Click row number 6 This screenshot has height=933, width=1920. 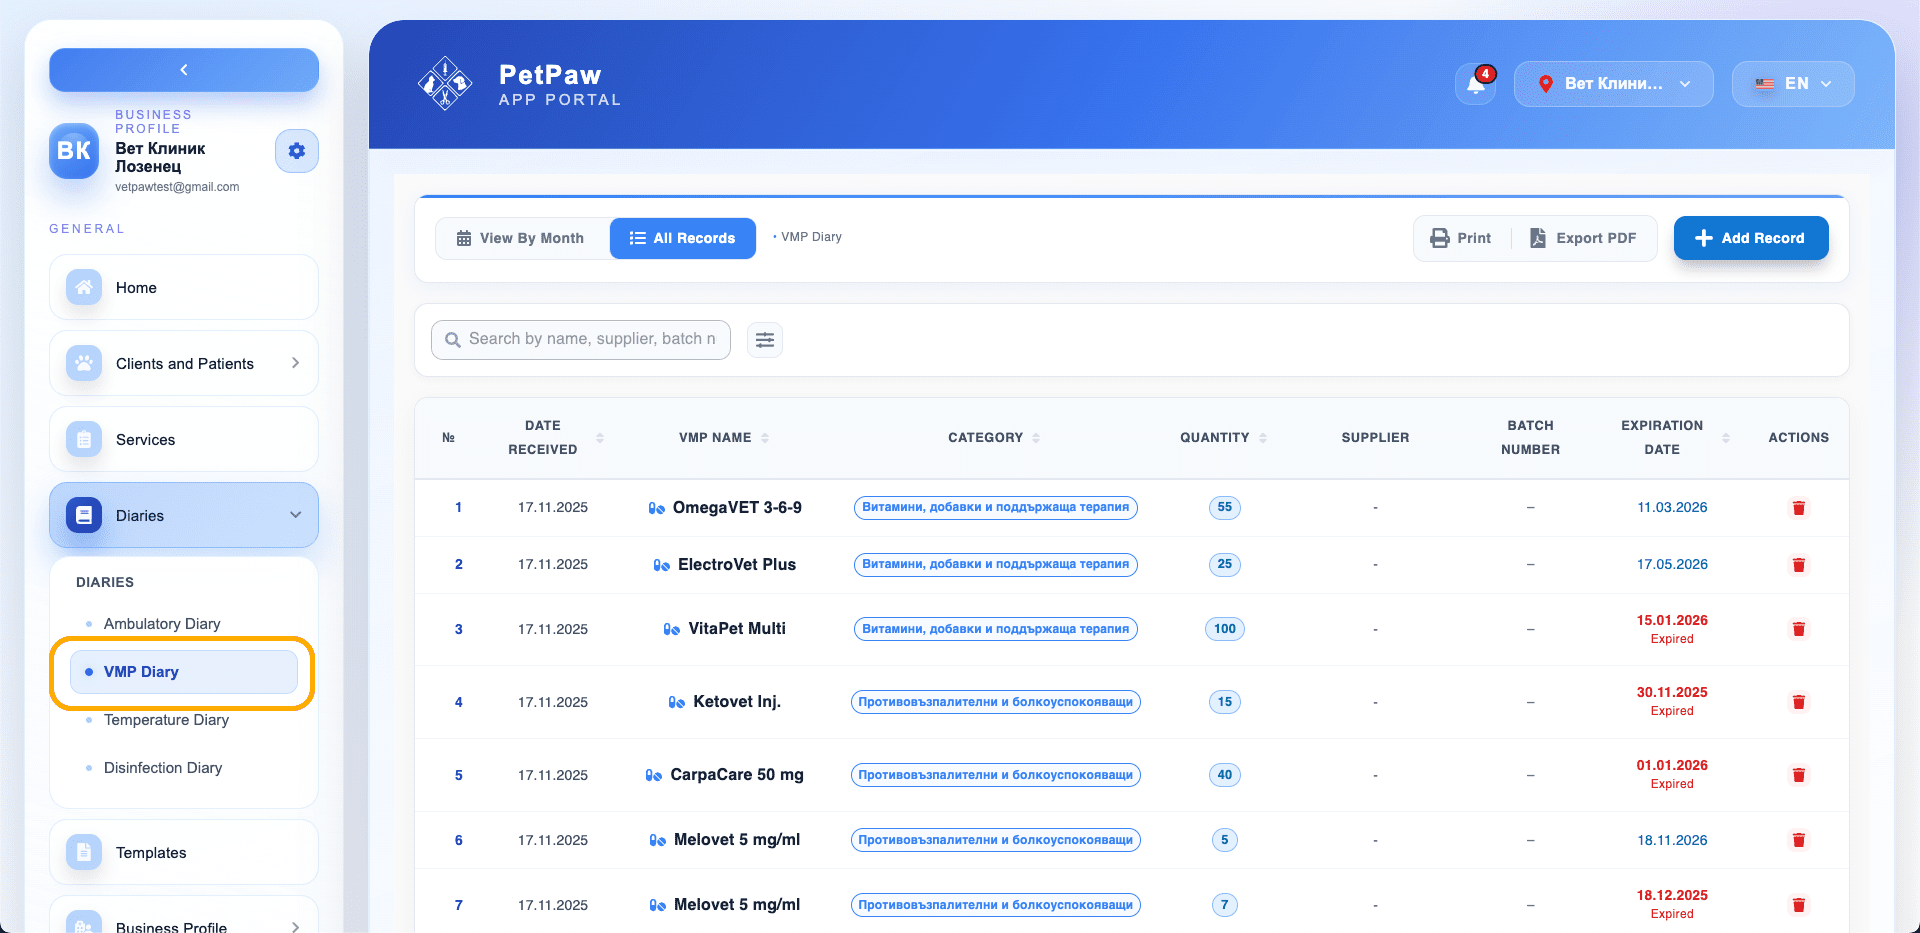(459, 840)
